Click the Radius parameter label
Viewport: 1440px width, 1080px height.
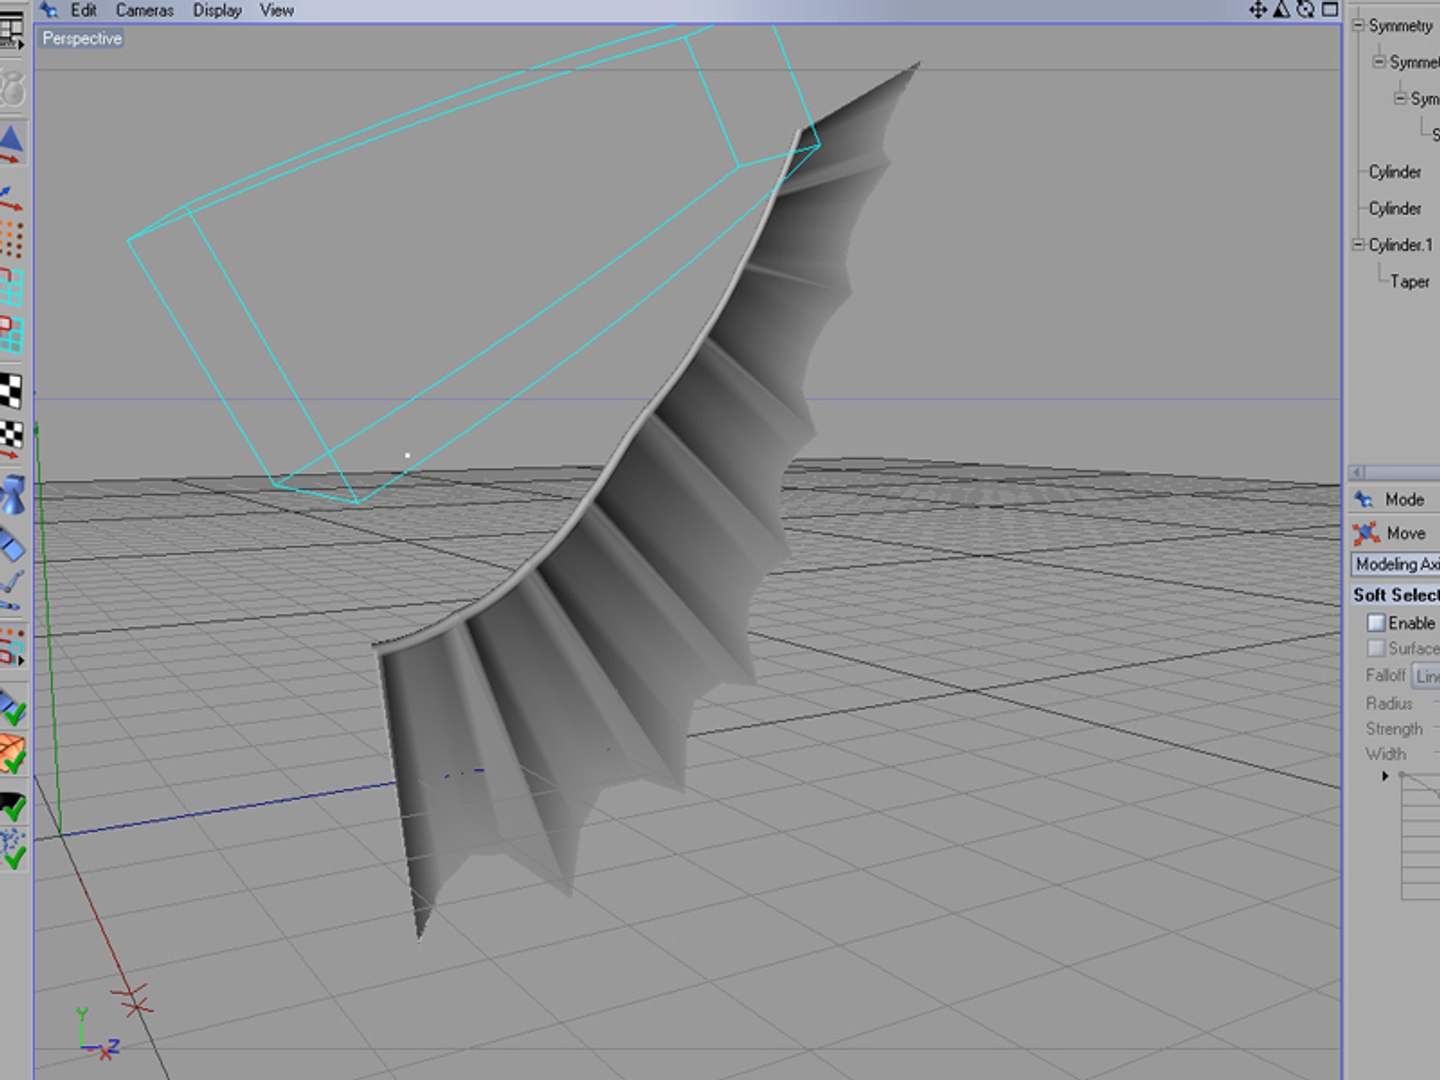click(1389, 703)
